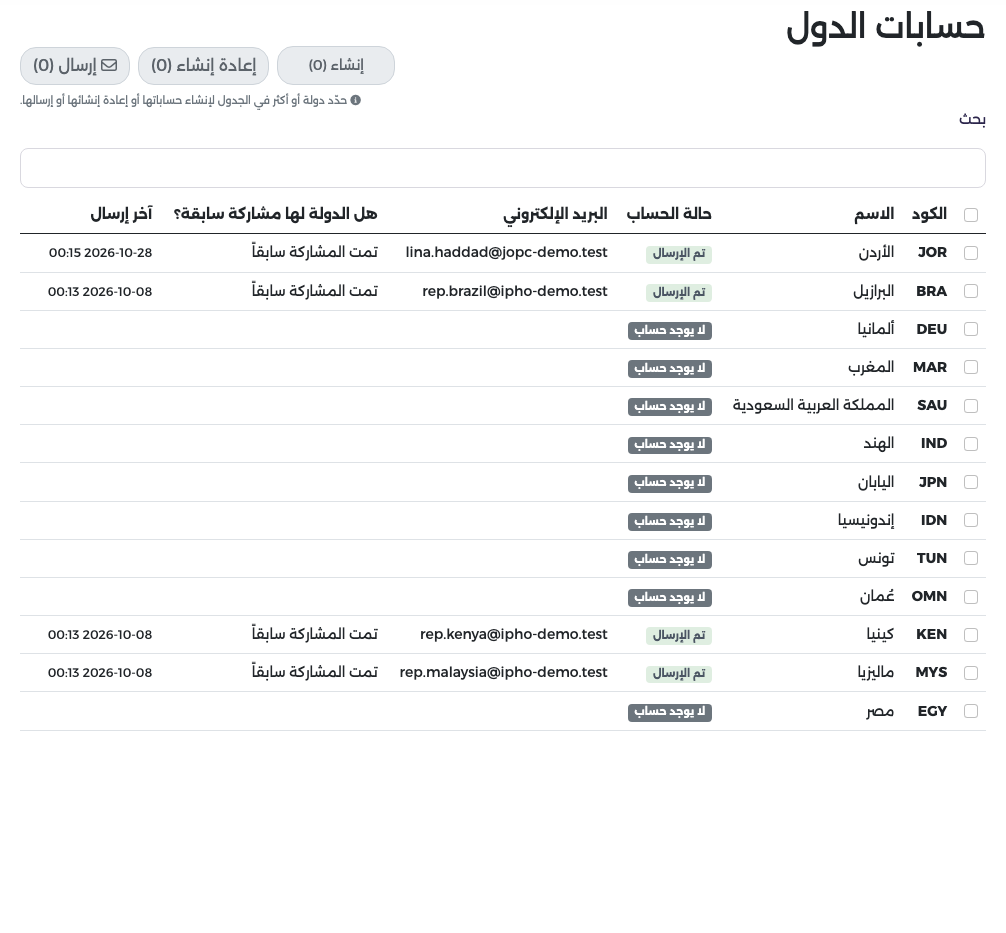
Task: Select the OMN row checkbox
Action: [971, 596]
